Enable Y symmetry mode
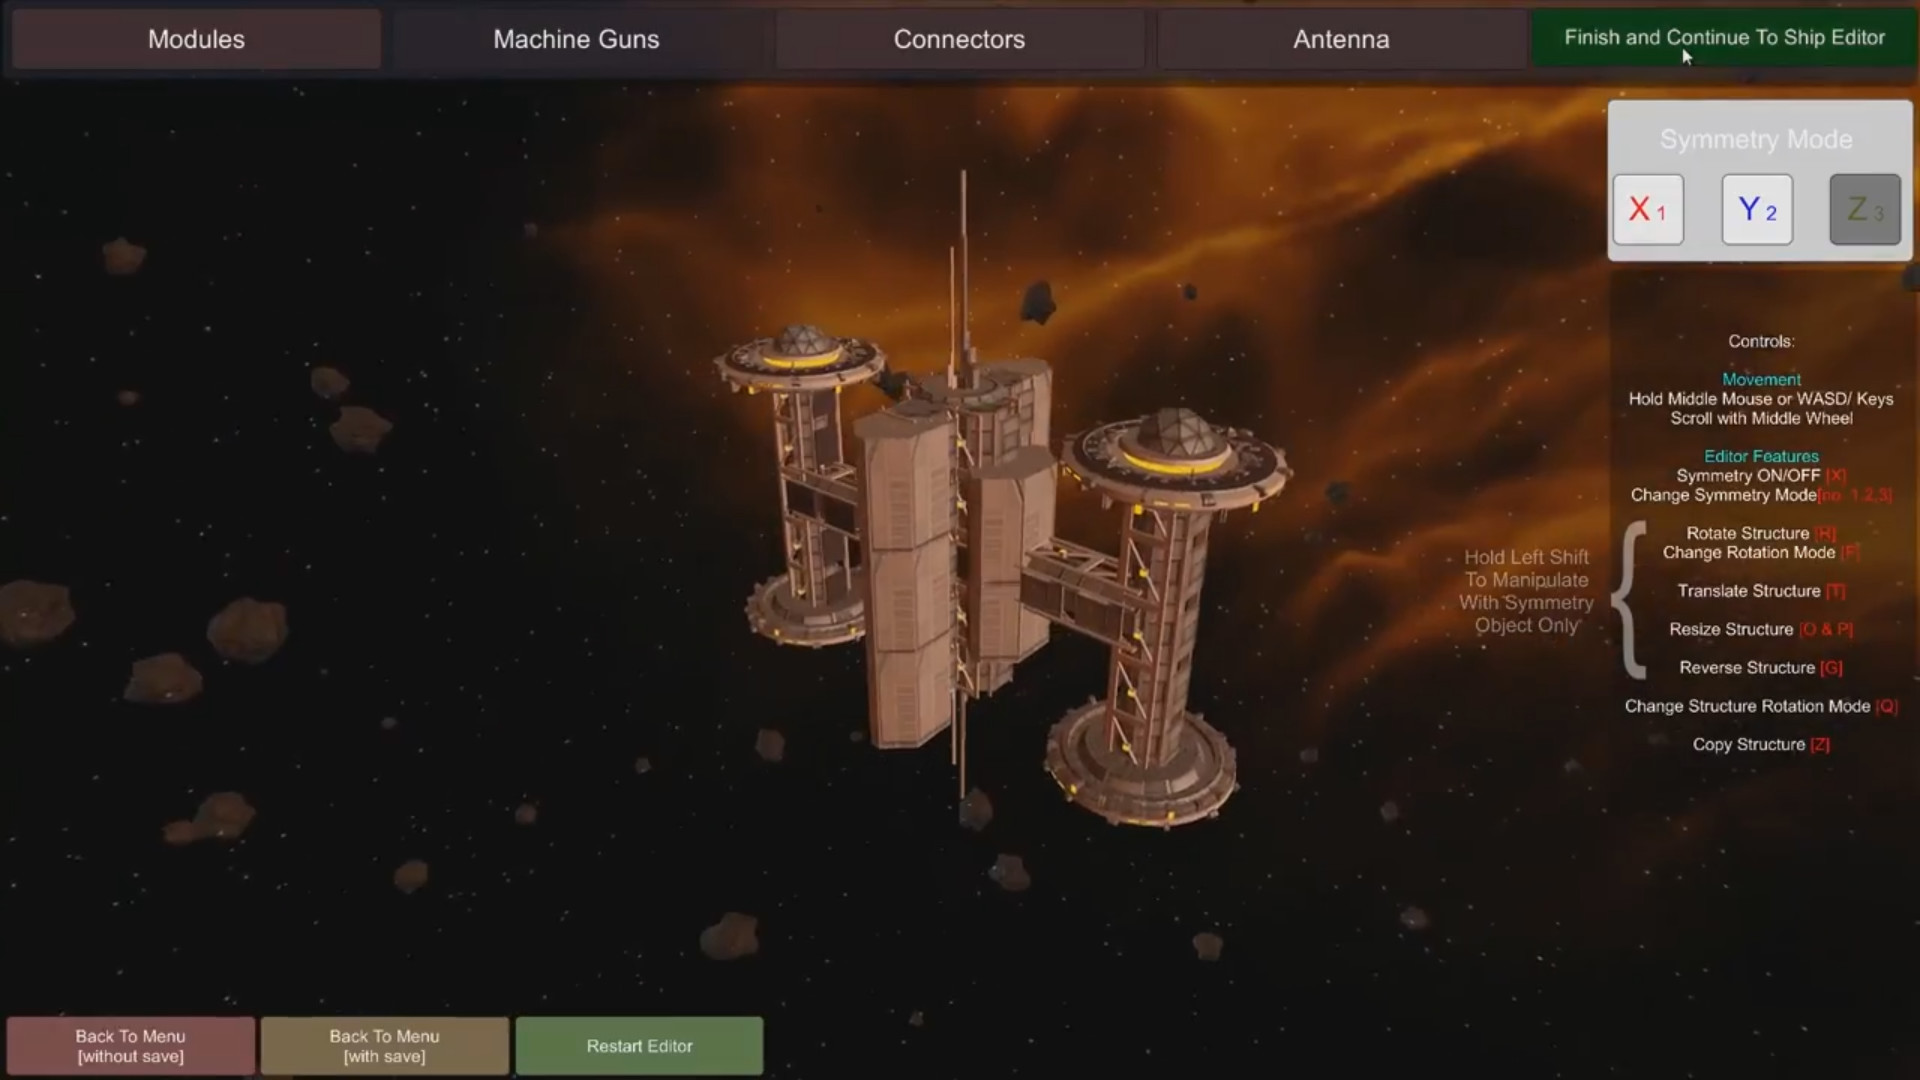1920x1080 pixels. (1757, 210)
